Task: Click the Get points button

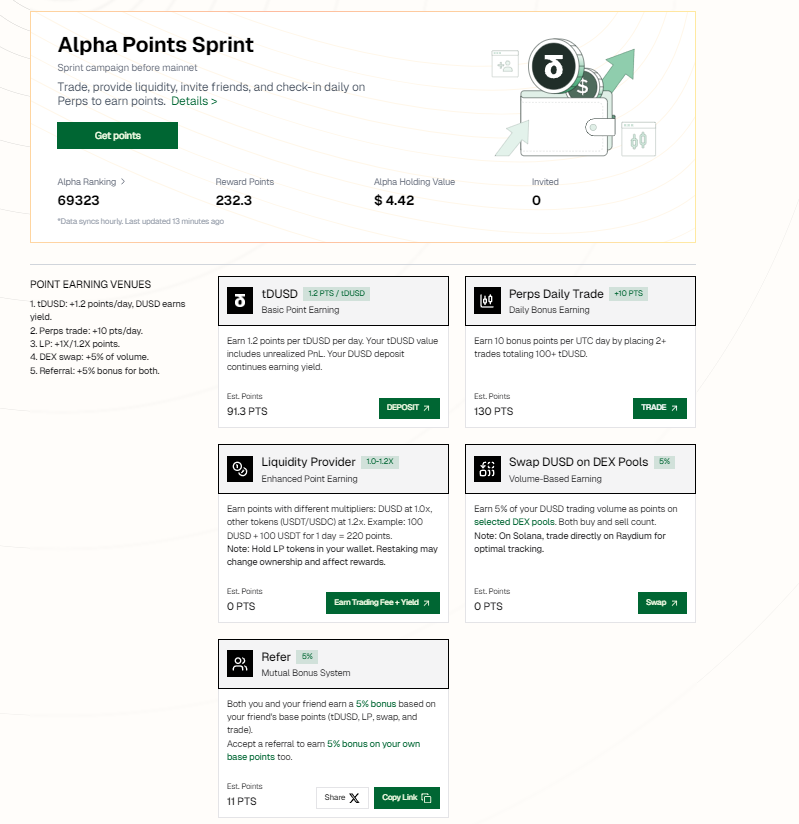Action: (x=117, y=136)
